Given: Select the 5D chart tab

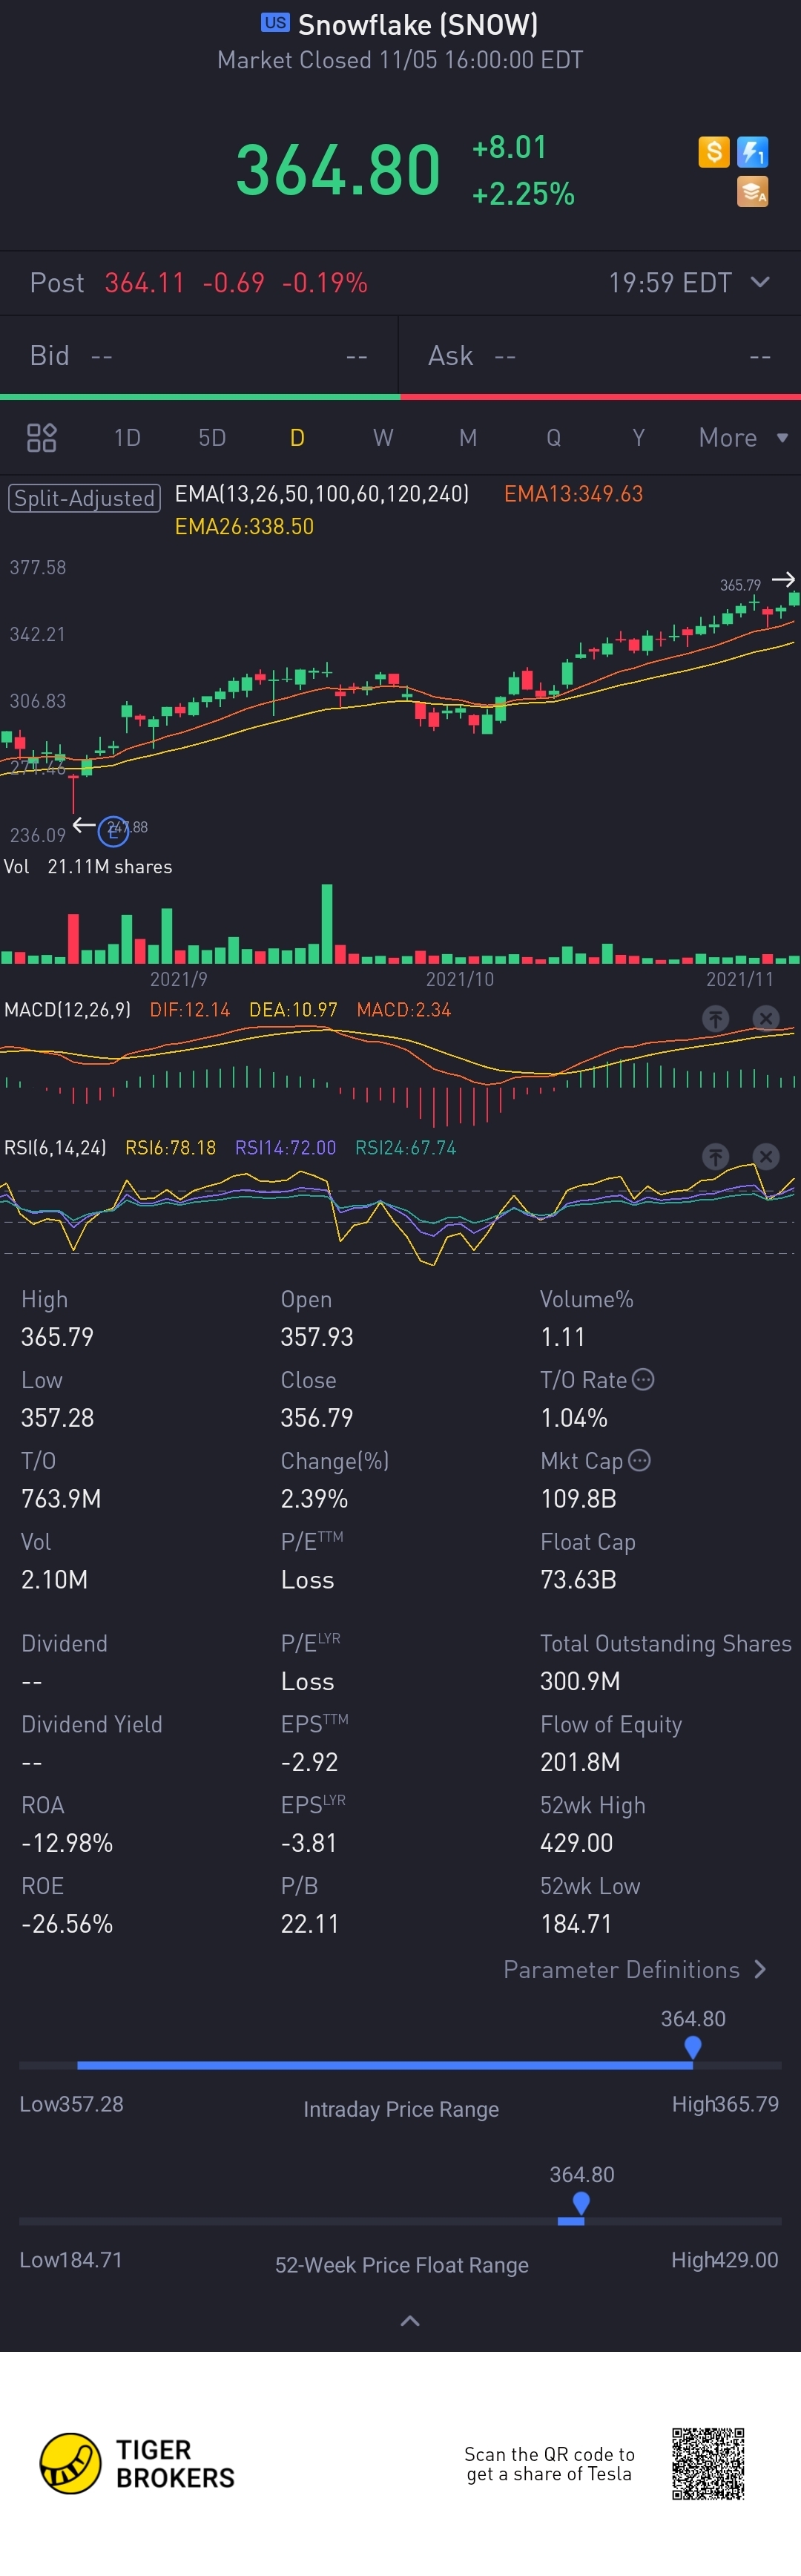Looking at the screenshot, I should (x=212, y=437).
